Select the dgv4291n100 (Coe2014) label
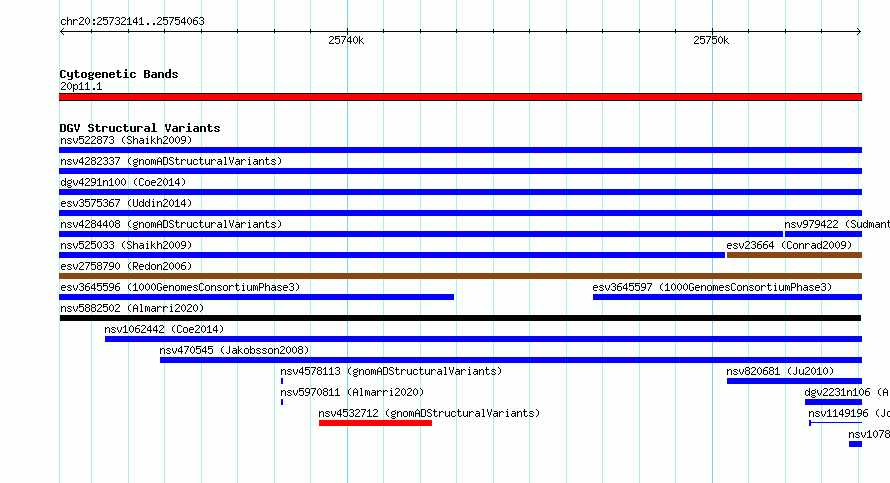This screenshot has height=483, width=890. click(123, 182)
